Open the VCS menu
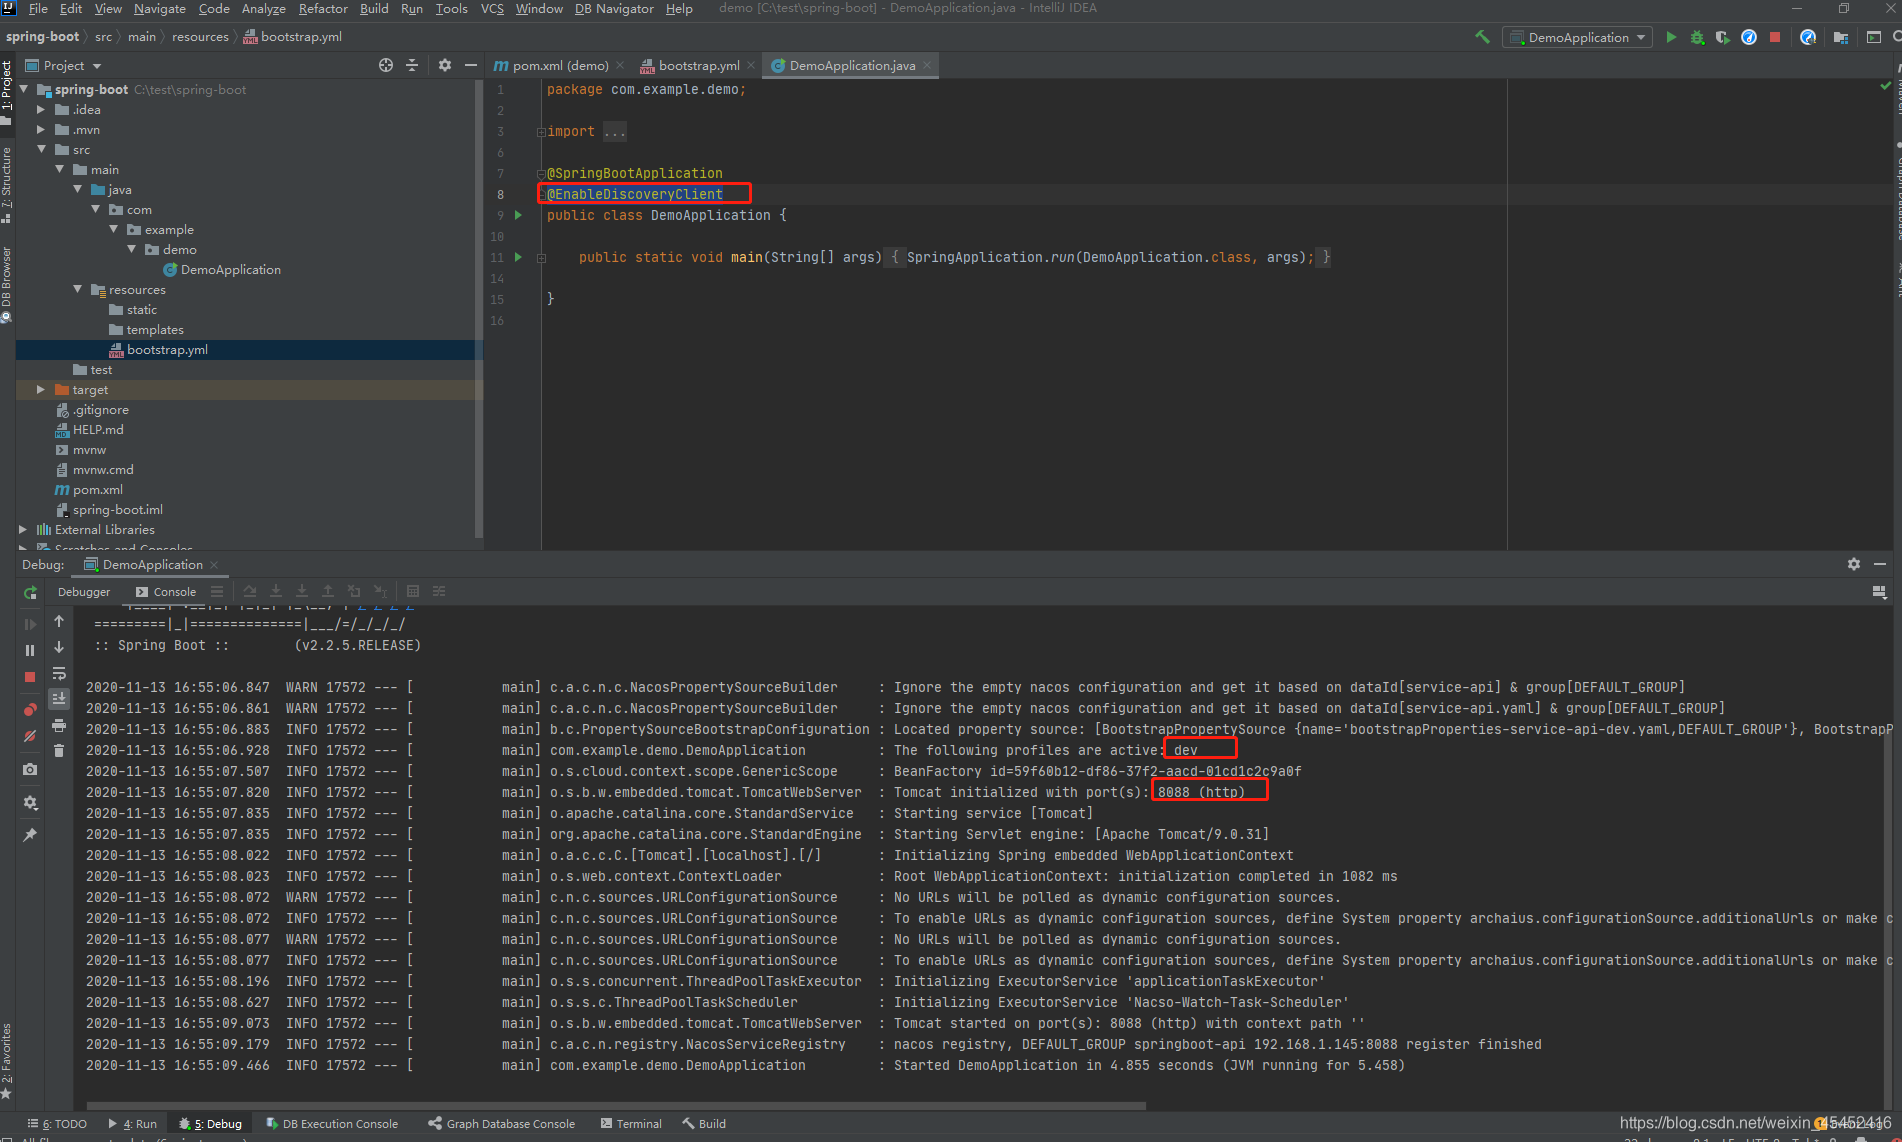 pos(492,9)
